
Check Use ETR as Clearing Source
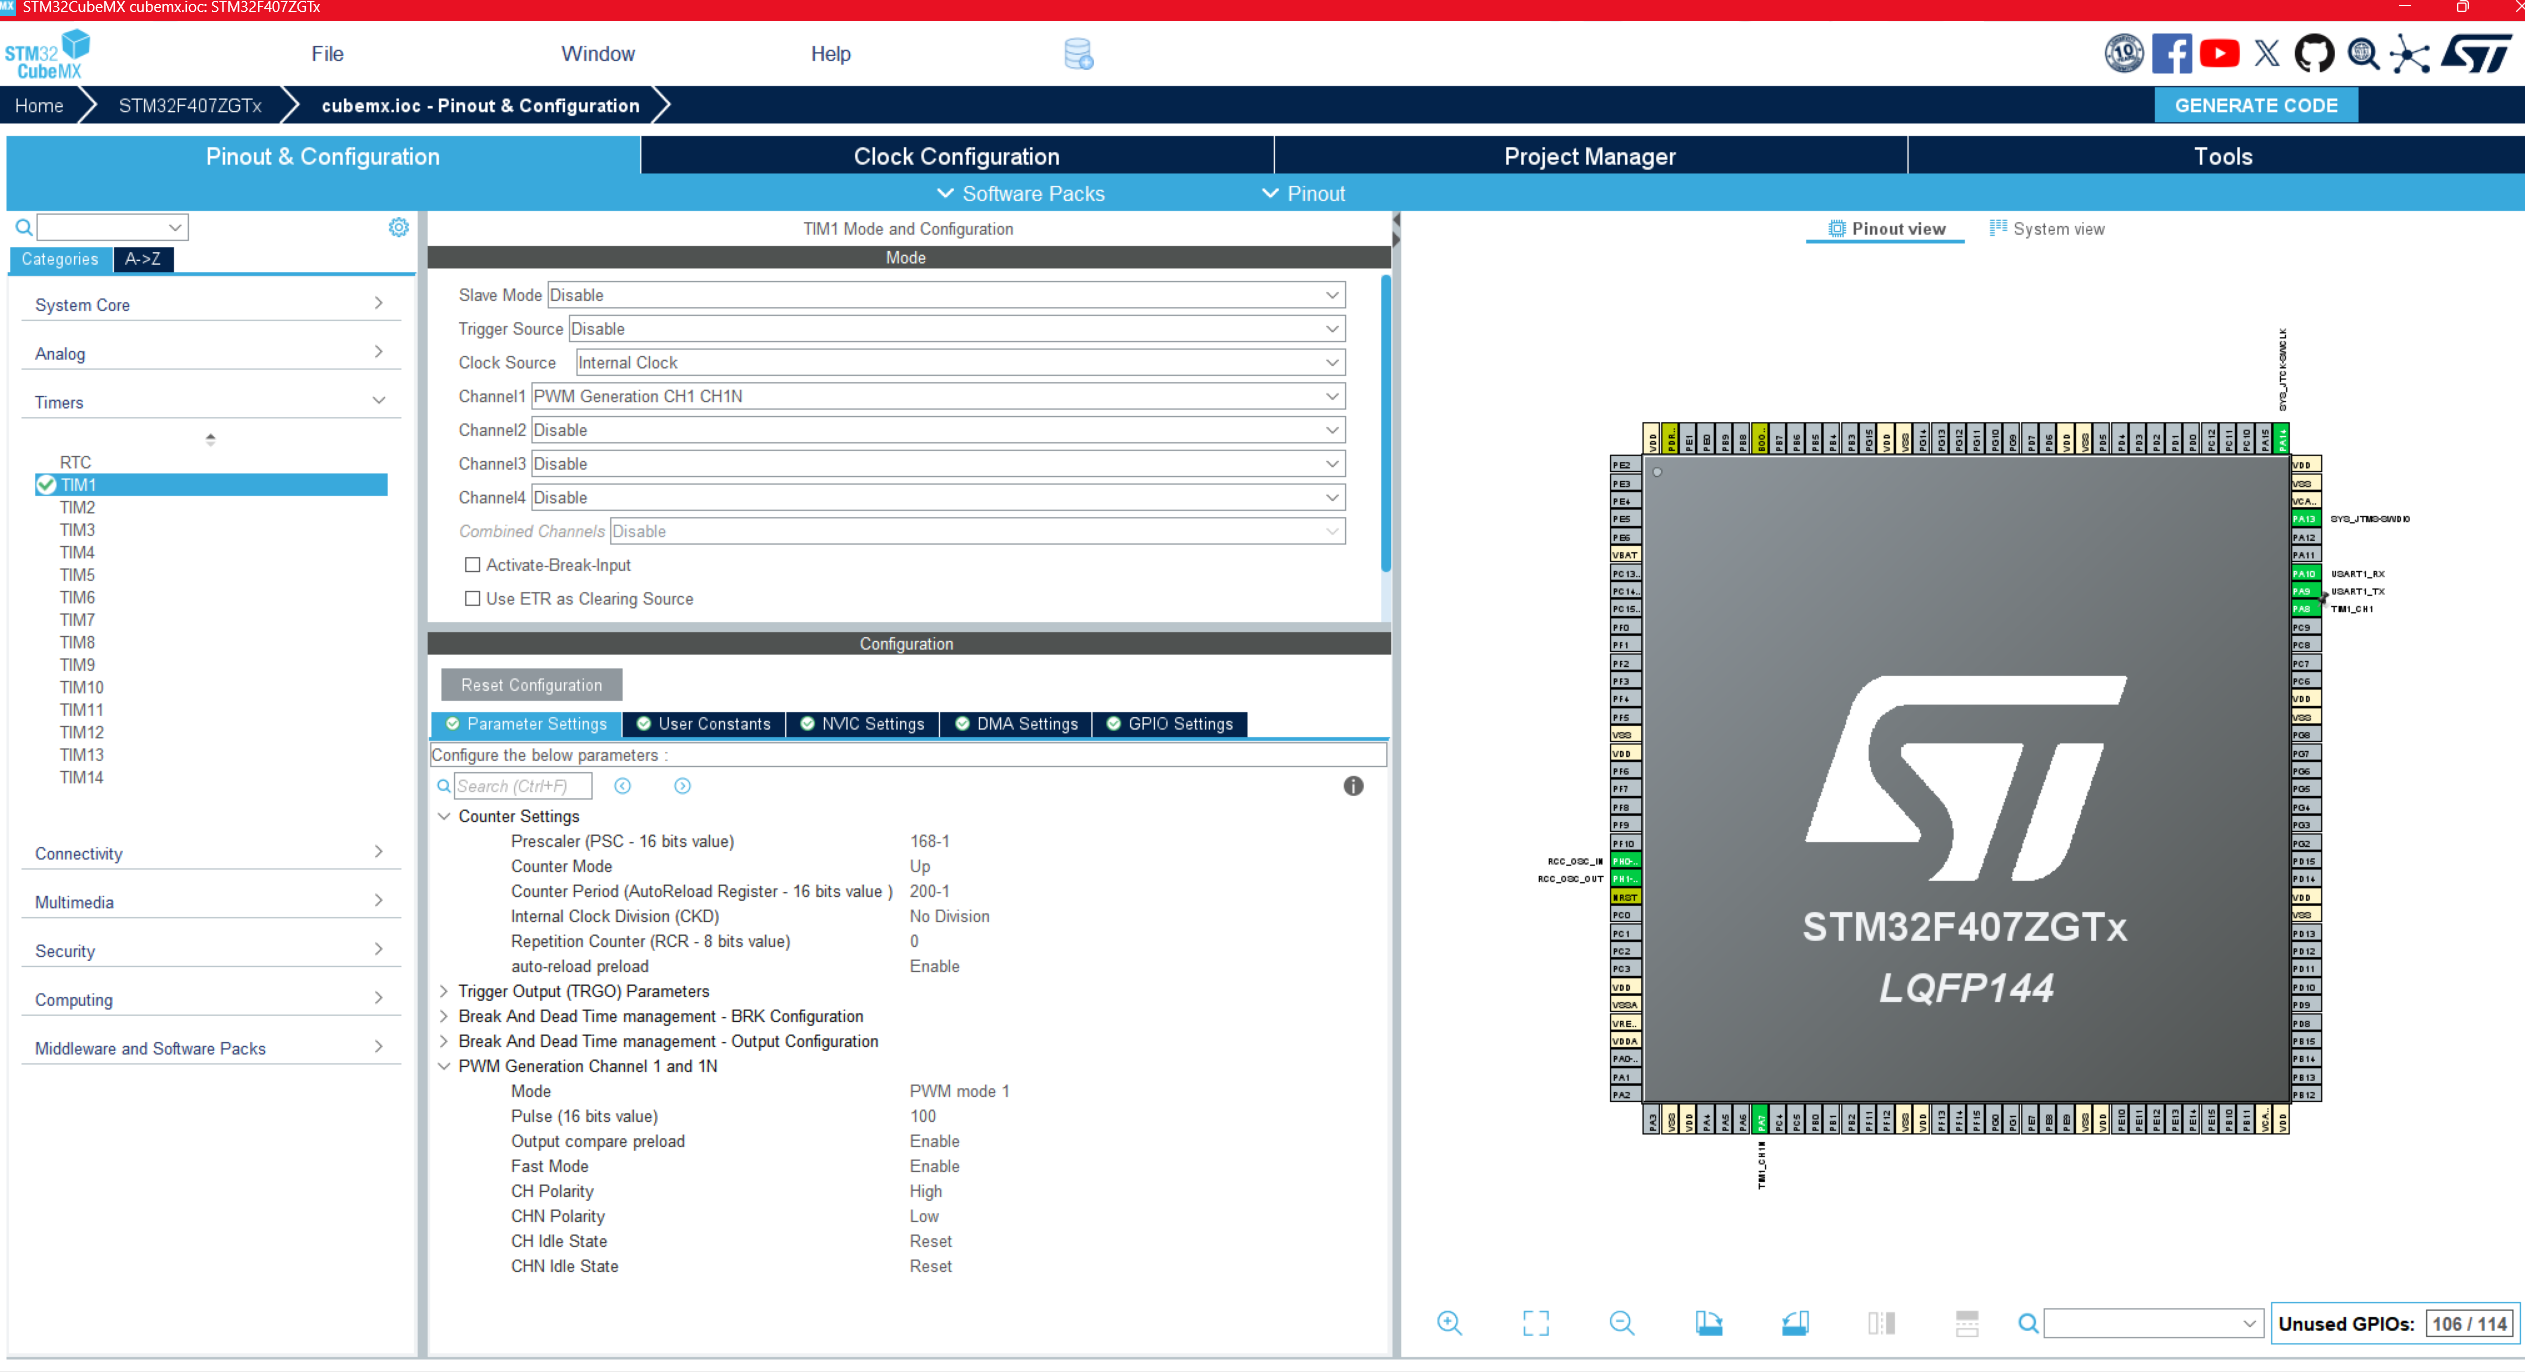[x=473, y=599]
